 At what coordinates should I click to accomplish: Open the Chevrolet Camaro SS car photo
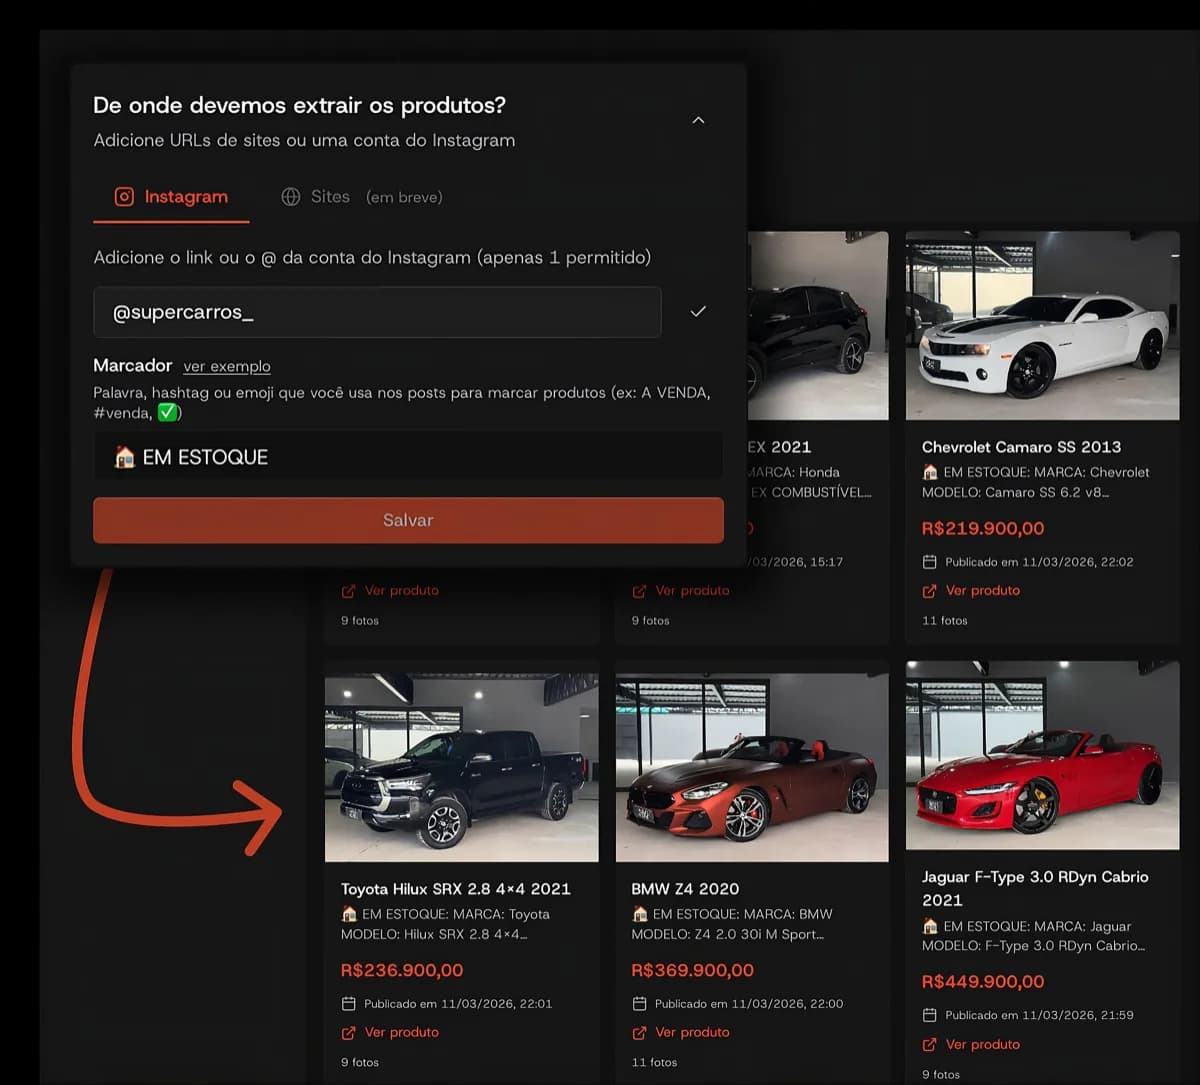pyautogui.click(x=1042, y=325)
